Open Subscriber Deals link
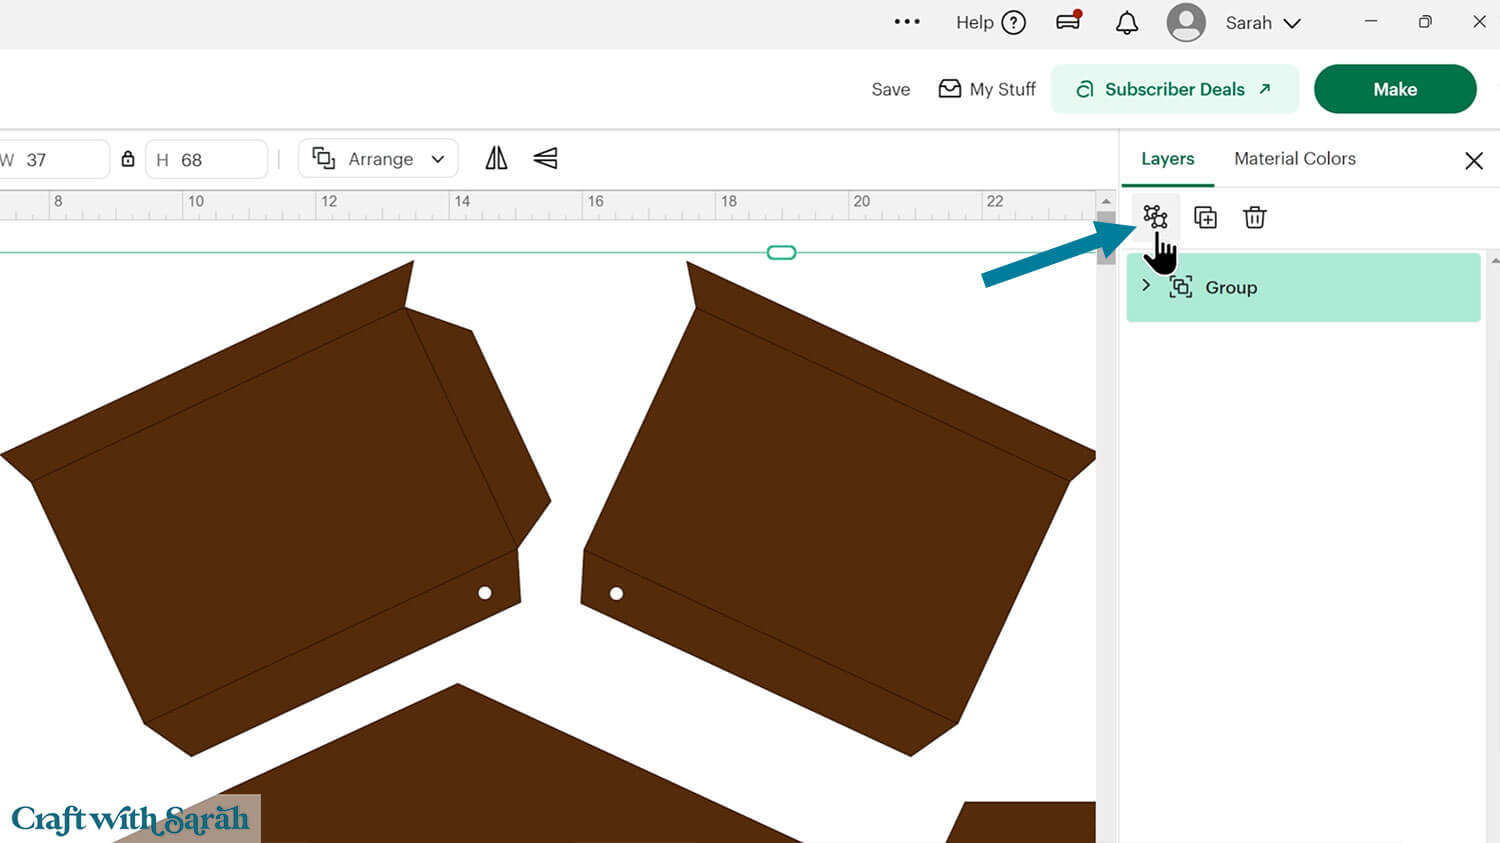 pyautogui.click(x=1174, y=89)
